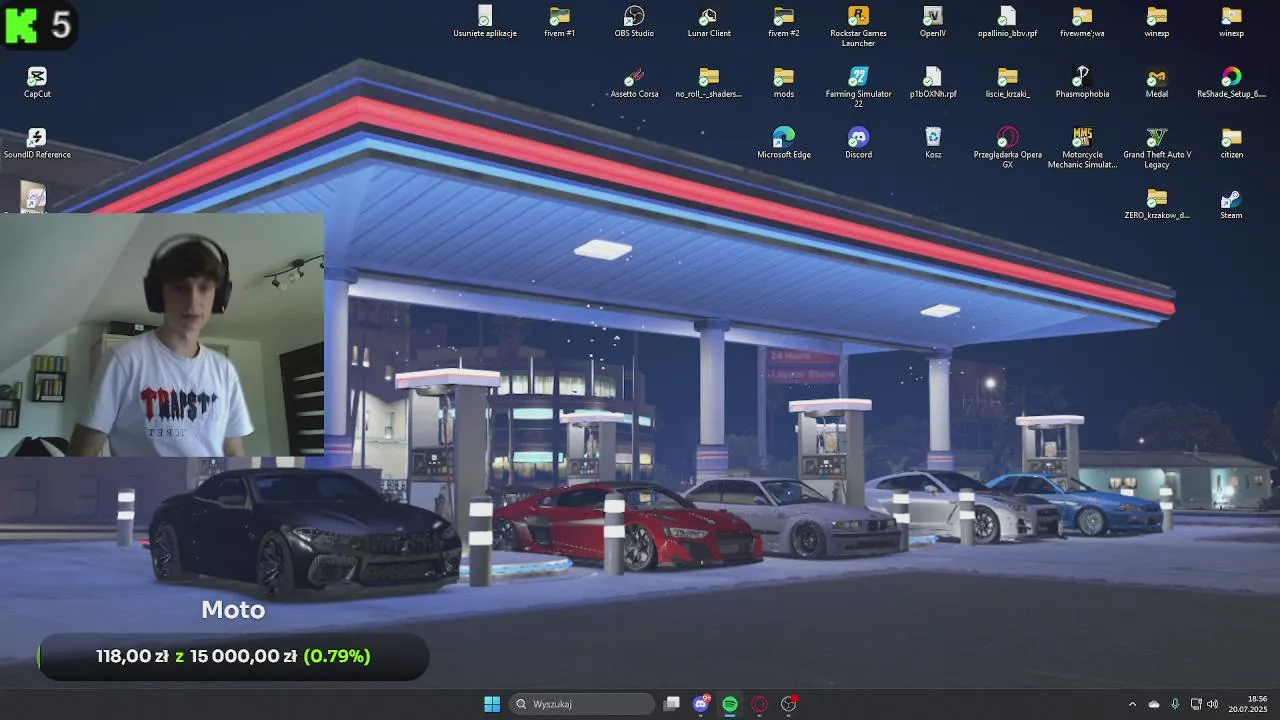Image resolution: width=1280 pixels, height=720 pixels.
Task: Open Task View on the taskbar
Action: 672,704
